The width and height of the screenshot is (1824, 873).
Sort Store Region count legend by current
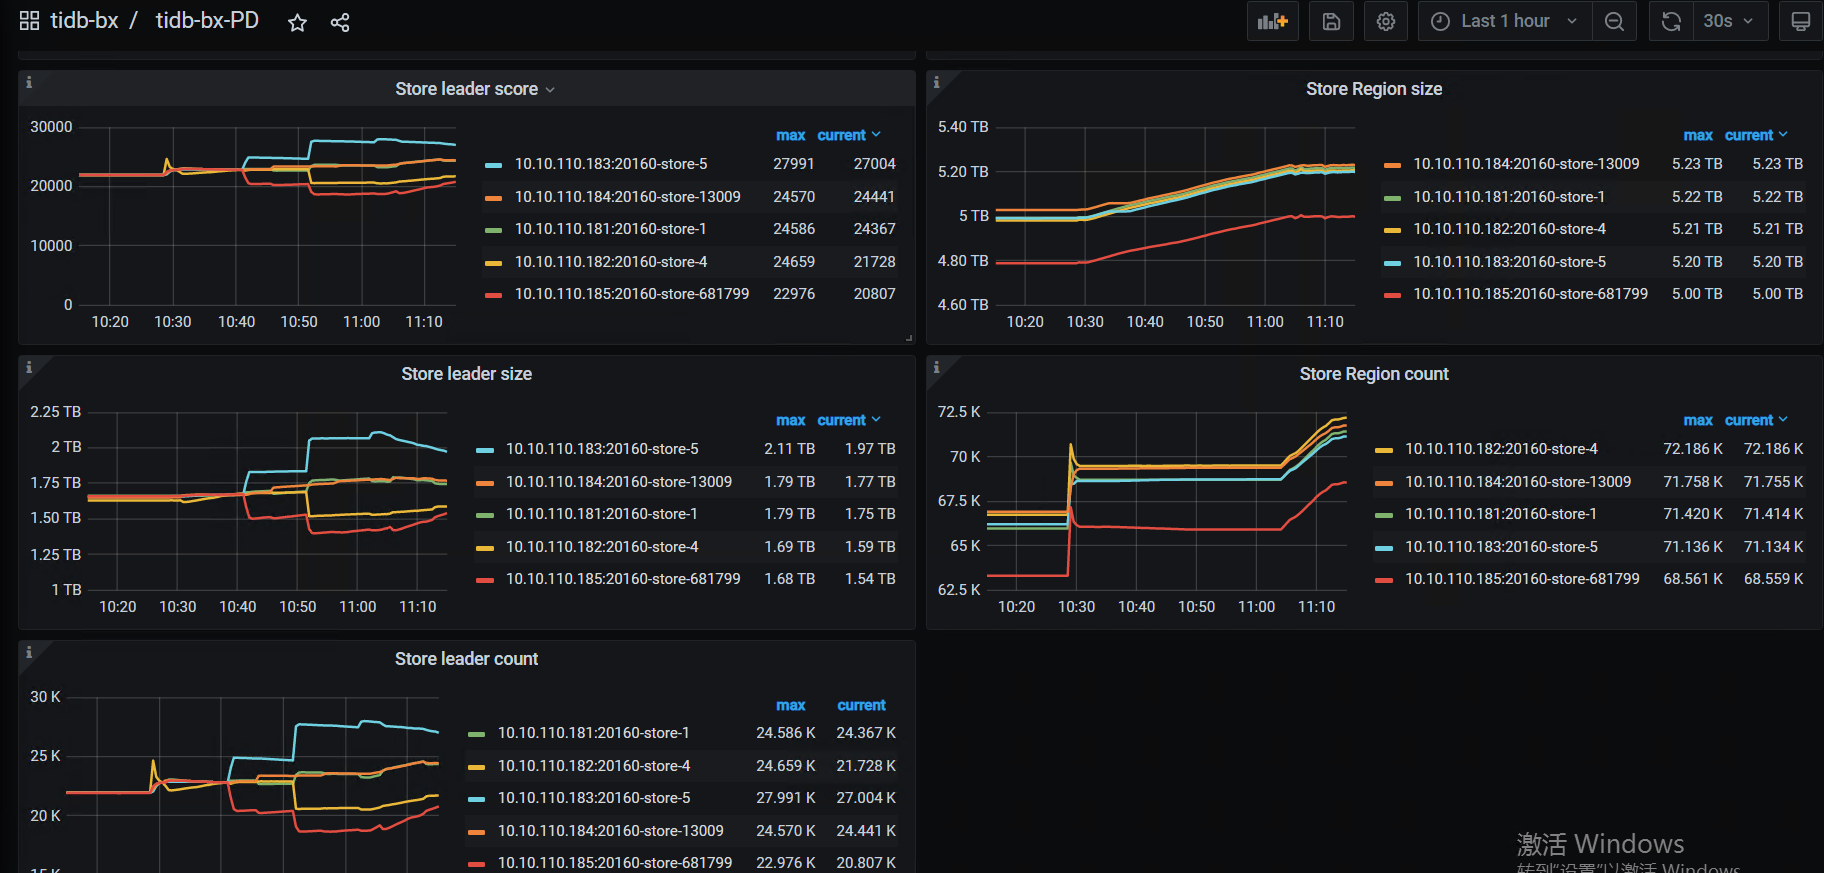tap(1748, 420)
